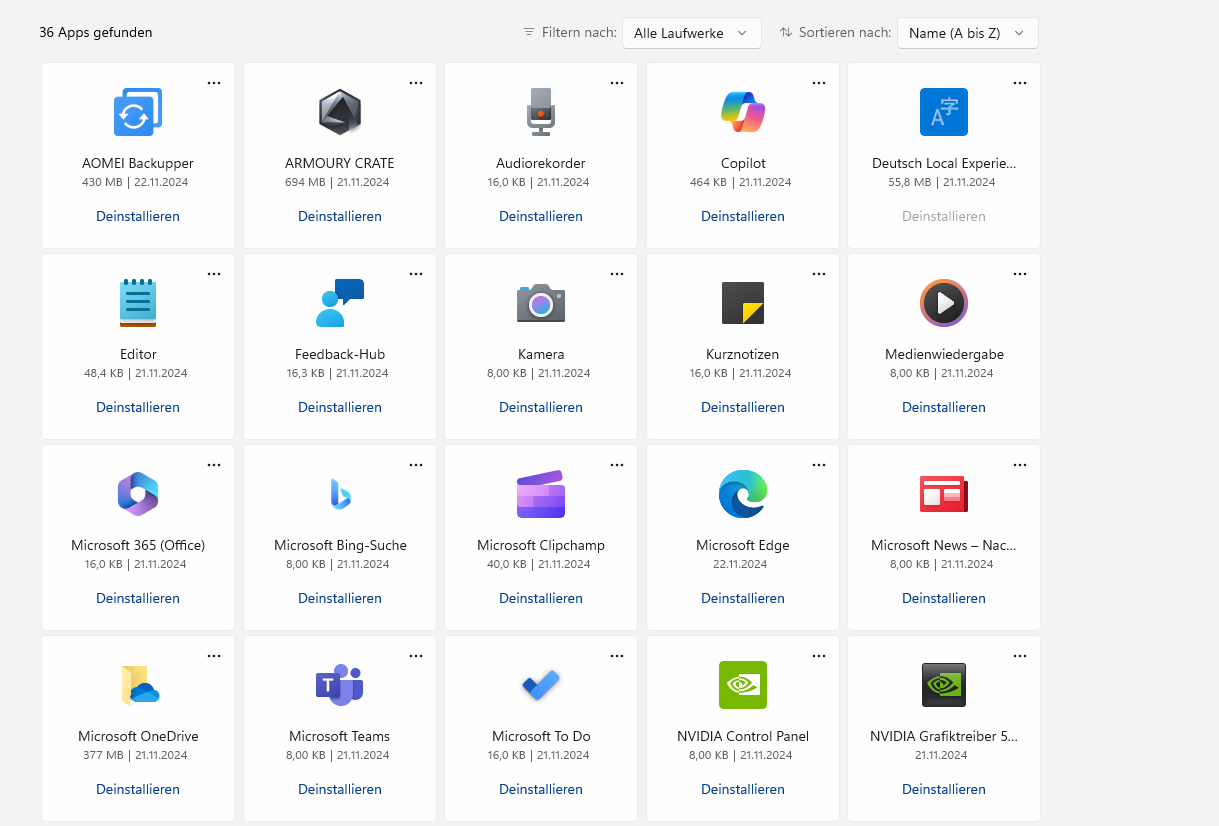The image size is (1219, 826).
Task: Click the Feedback-Hub icon
Action: click(340, 303)
